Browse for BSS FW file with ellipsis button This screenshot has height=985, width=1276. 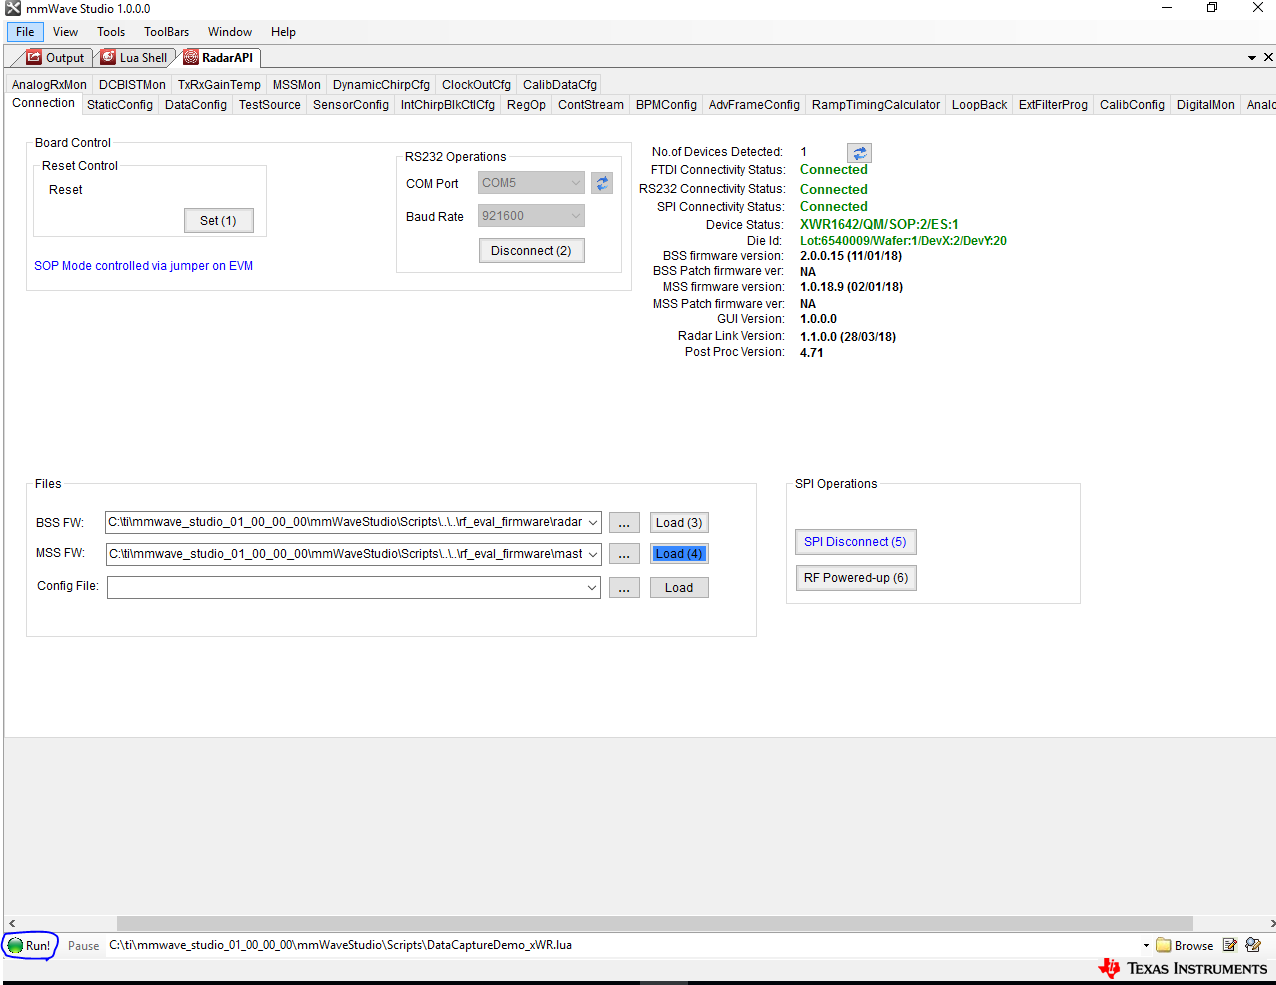[x=624, y=523]
